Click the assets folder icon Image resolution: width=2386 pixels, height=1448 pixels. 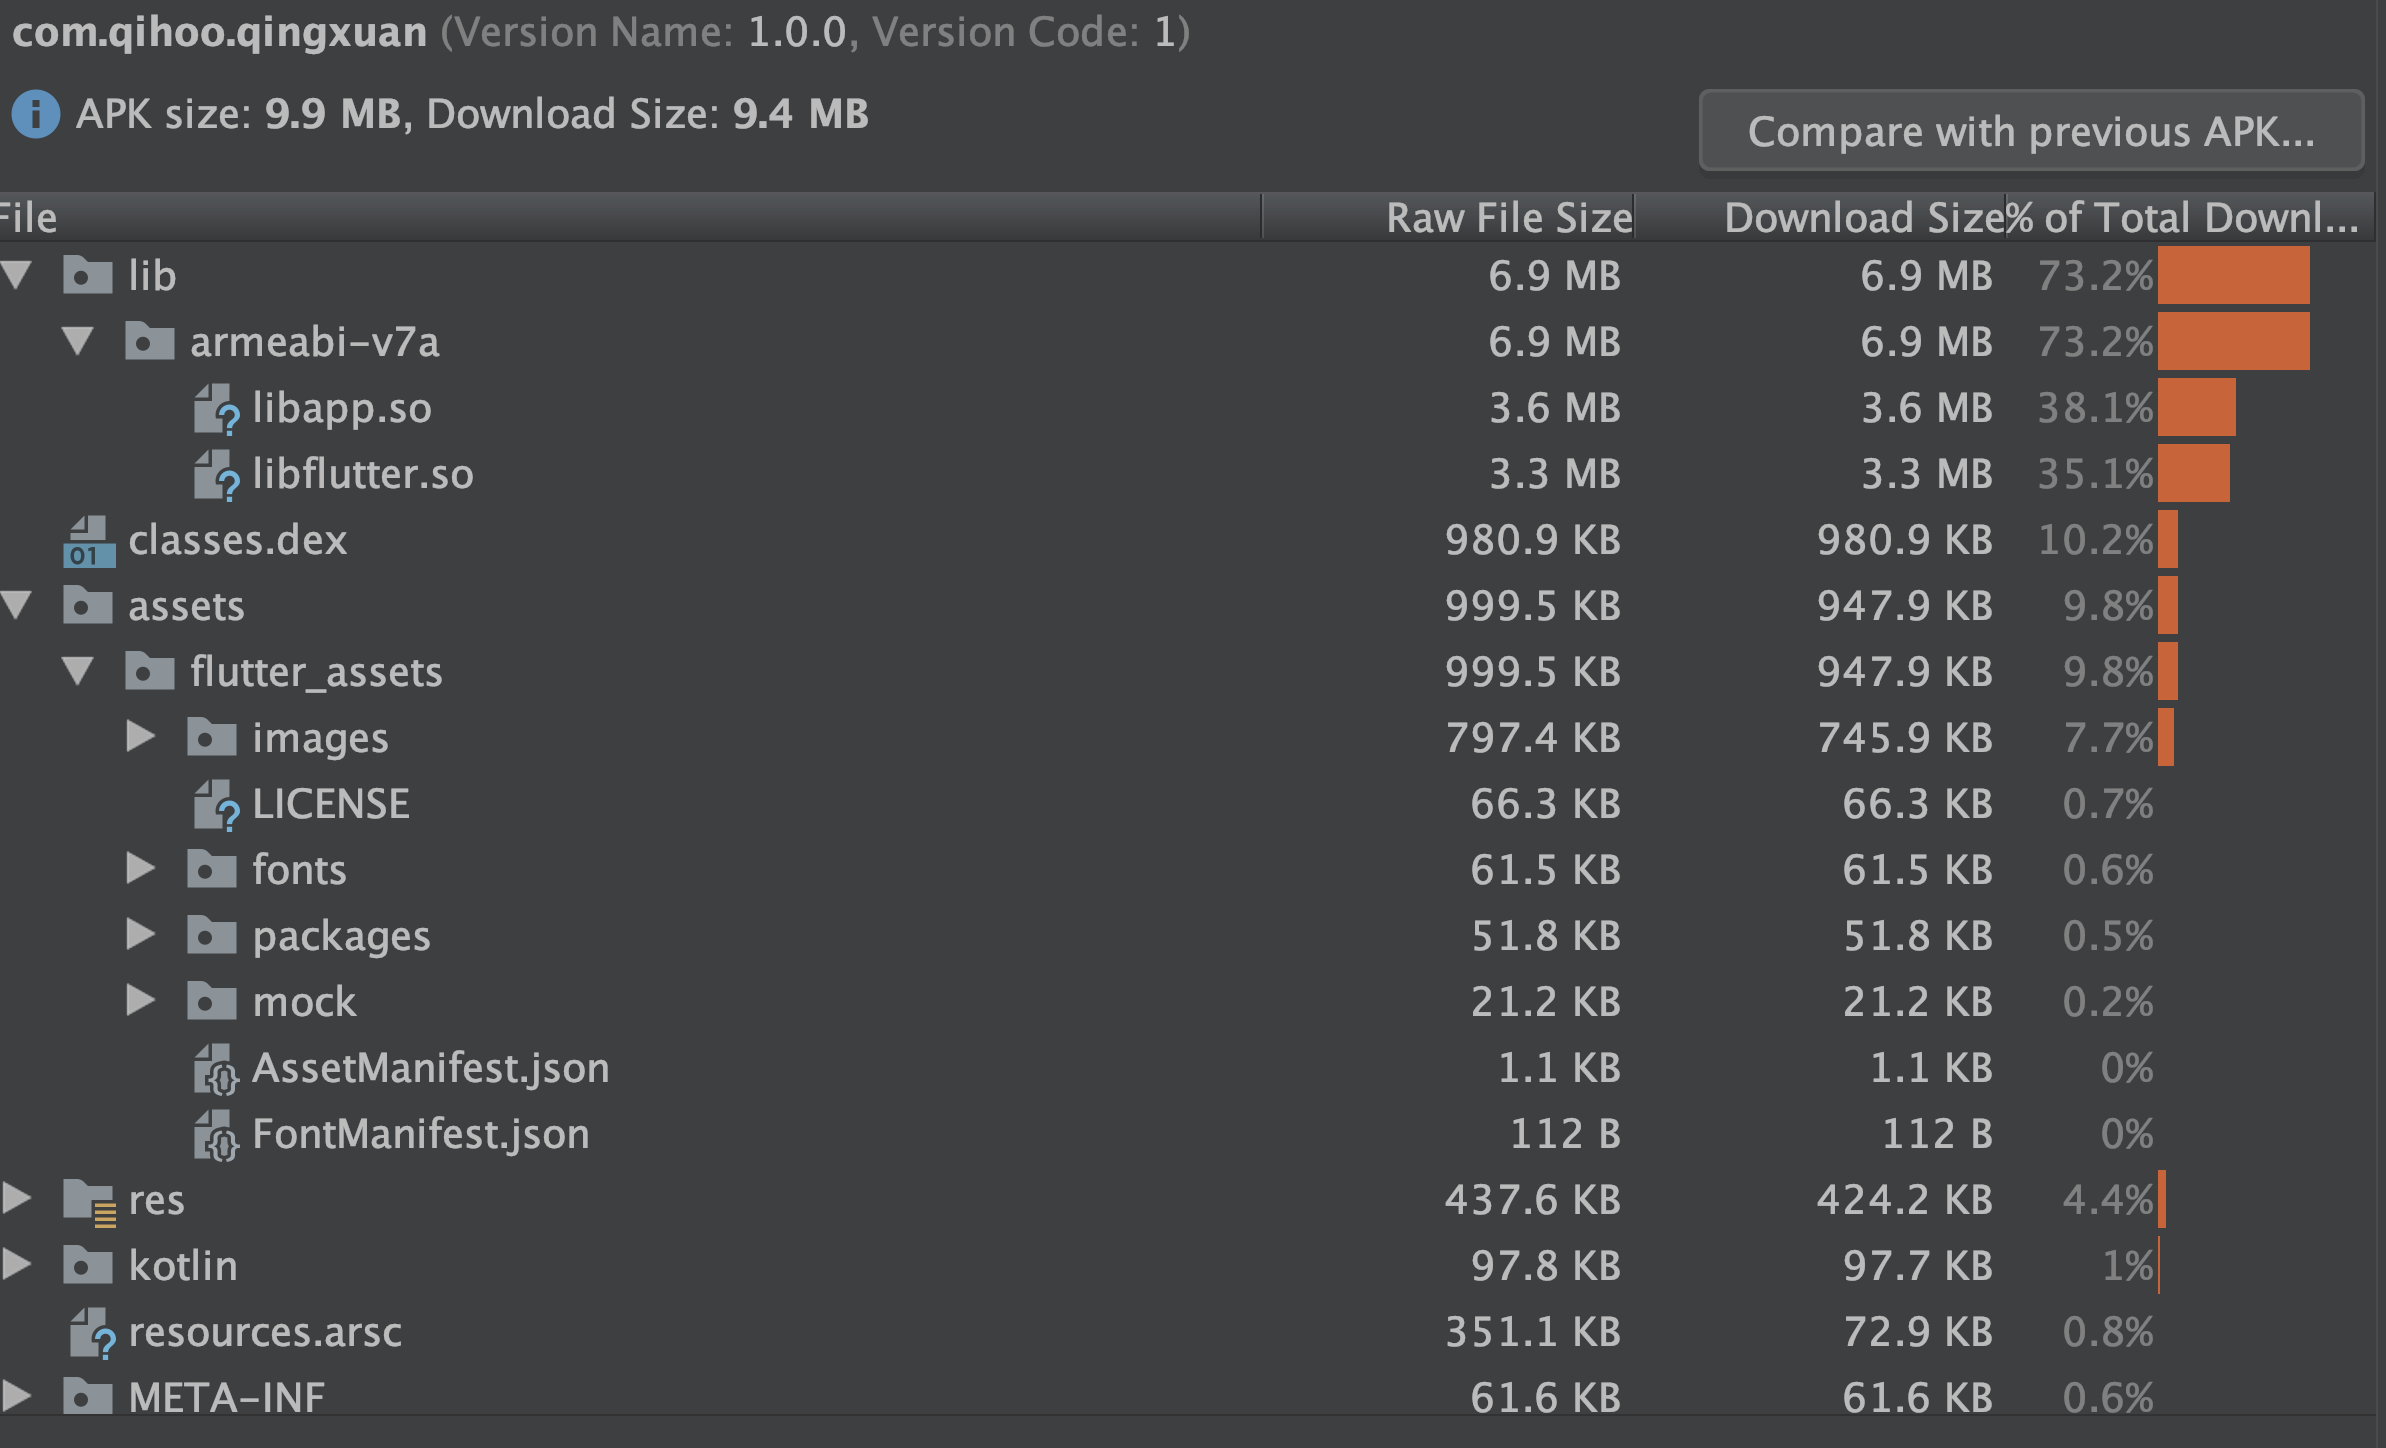coord(88,604)
